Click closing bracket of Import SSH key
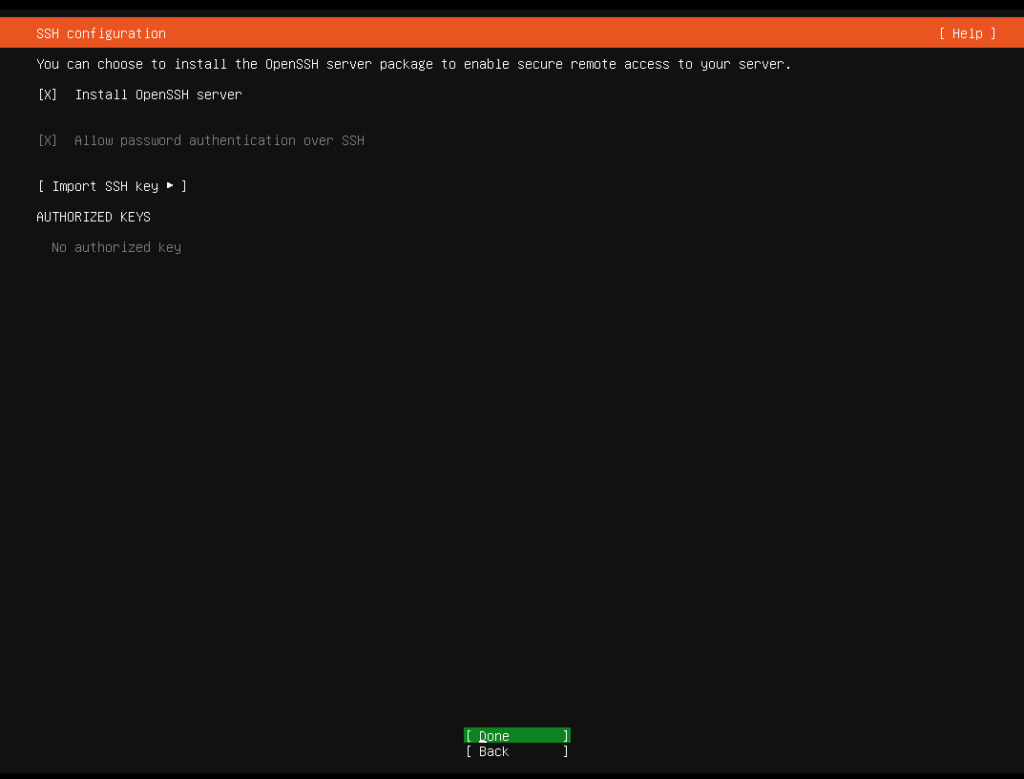Viewport: 1024px width, 779px height. tap(184, 186)
